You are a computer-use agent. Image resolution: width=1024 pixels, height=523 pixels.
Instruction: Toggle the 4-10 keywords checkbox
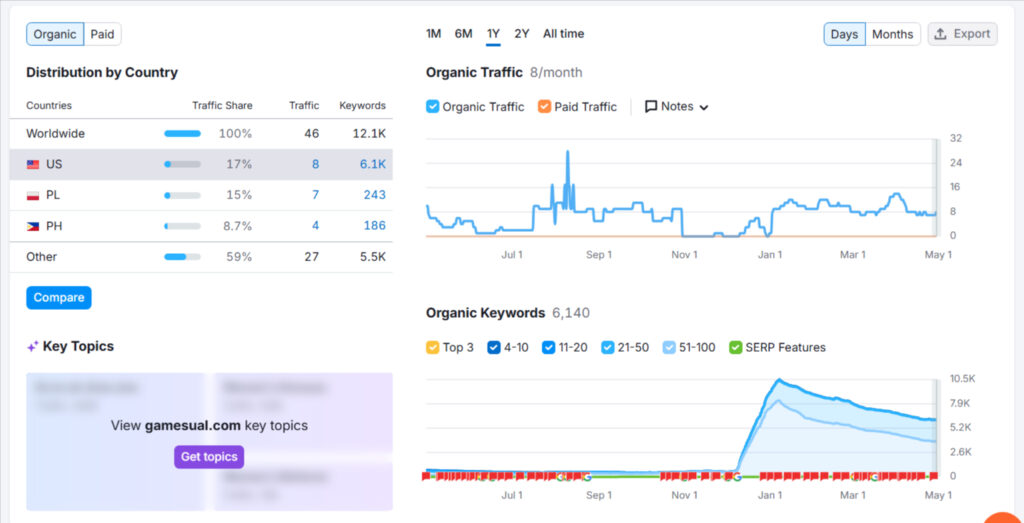click(494, 347)
